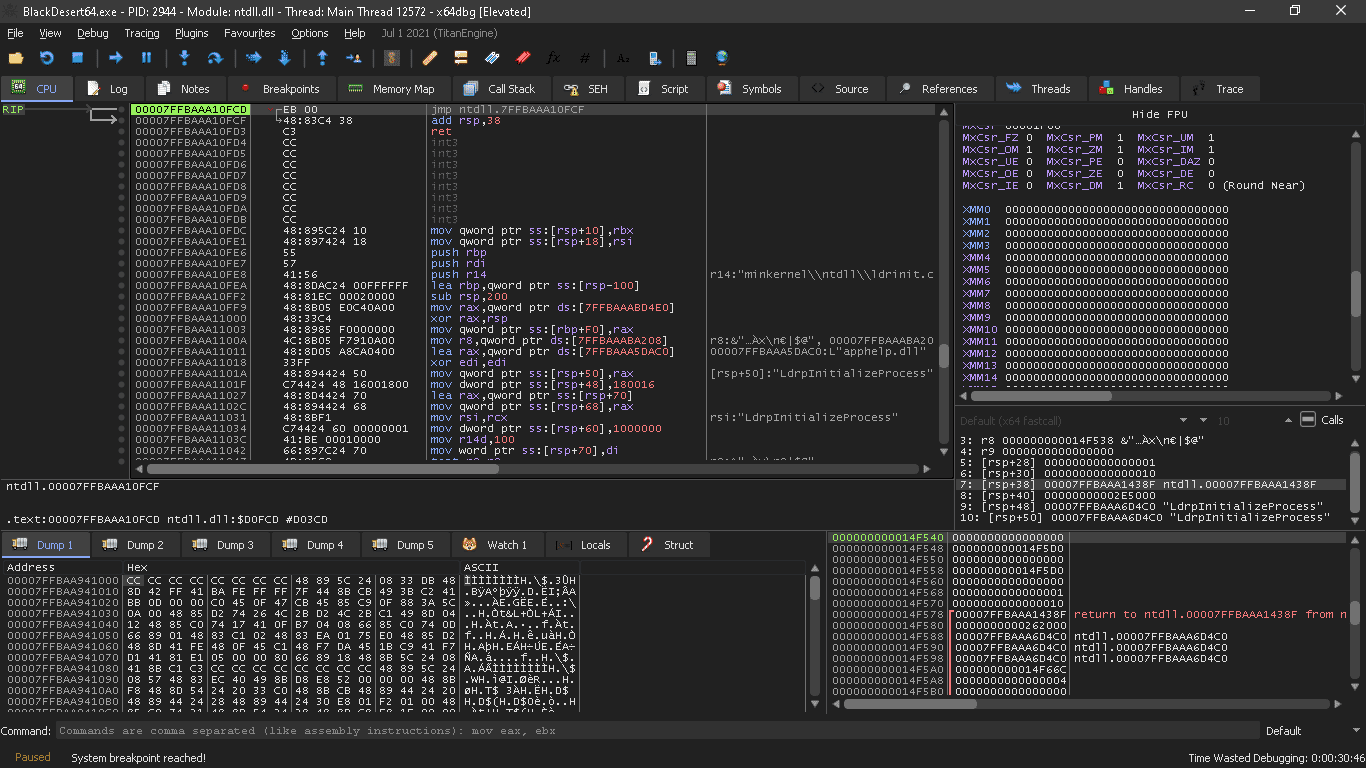Switch to the Log tab
This screenshot has width=1366, height=768.
108,89
